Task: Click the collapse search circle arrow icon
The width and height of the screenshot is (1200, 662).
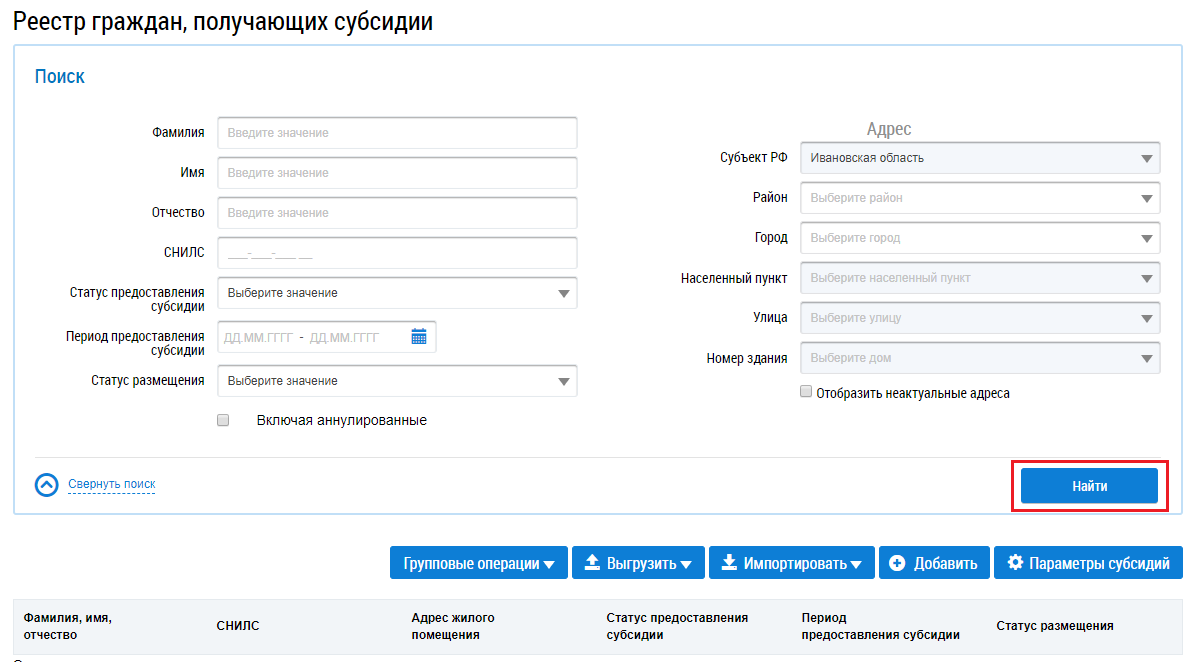Action: click(x=47, y=485)
